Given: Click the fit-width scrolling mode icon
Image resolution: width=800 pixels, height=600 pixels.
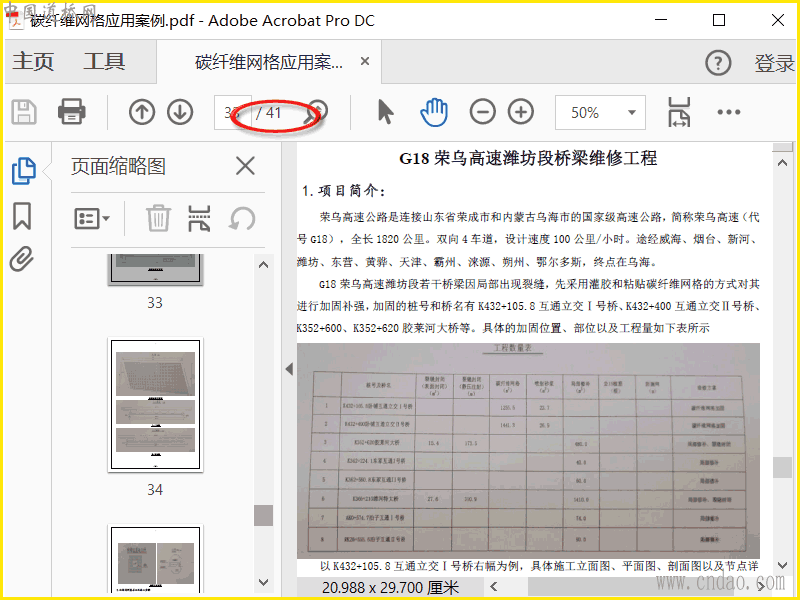Looking at the screenshot, I should 679,112.
